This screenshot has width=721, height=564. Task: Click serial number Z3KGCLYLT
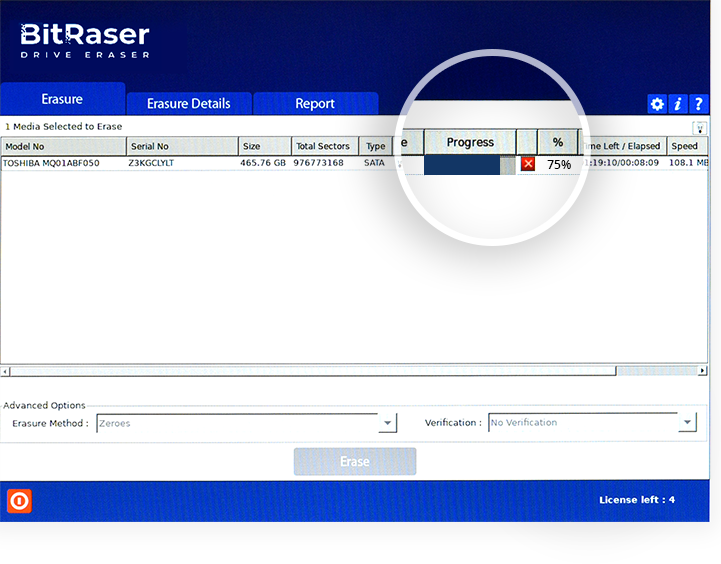pos(151,163)
